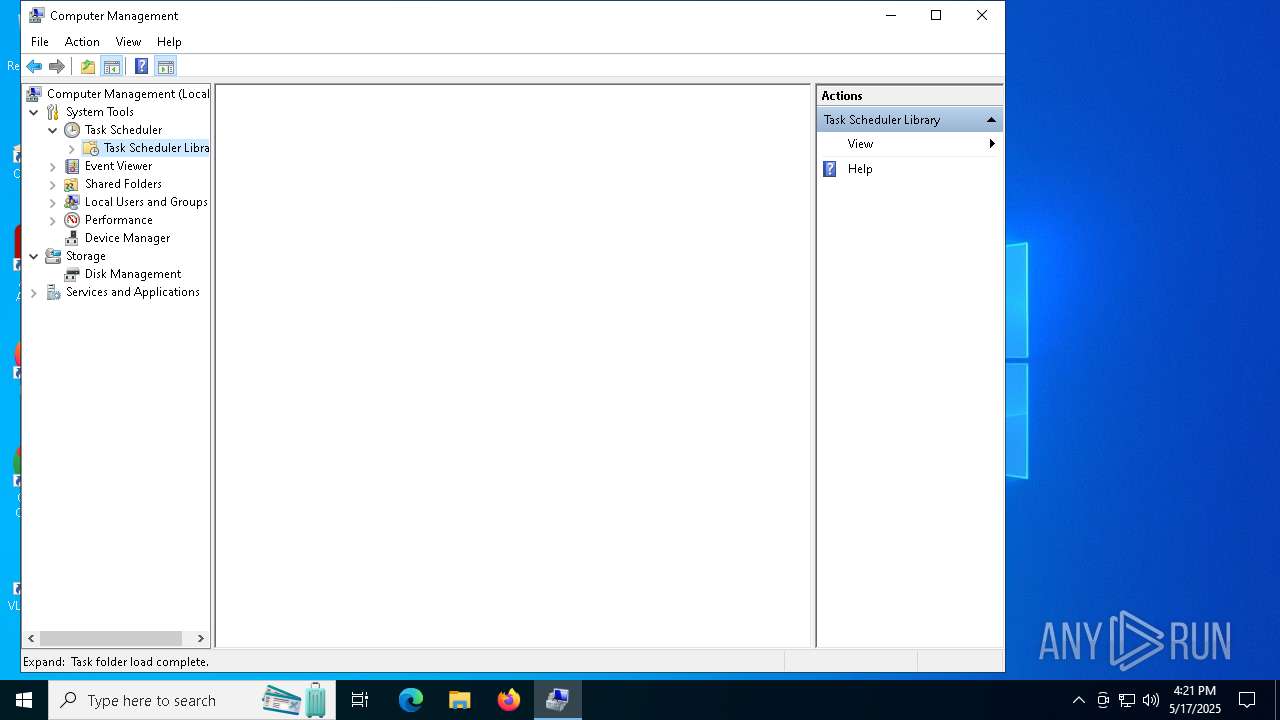This screenshot has width=1280, height=720.
Task: Click the tree pane scroll left arrow
Action: [x=31, y=638]
